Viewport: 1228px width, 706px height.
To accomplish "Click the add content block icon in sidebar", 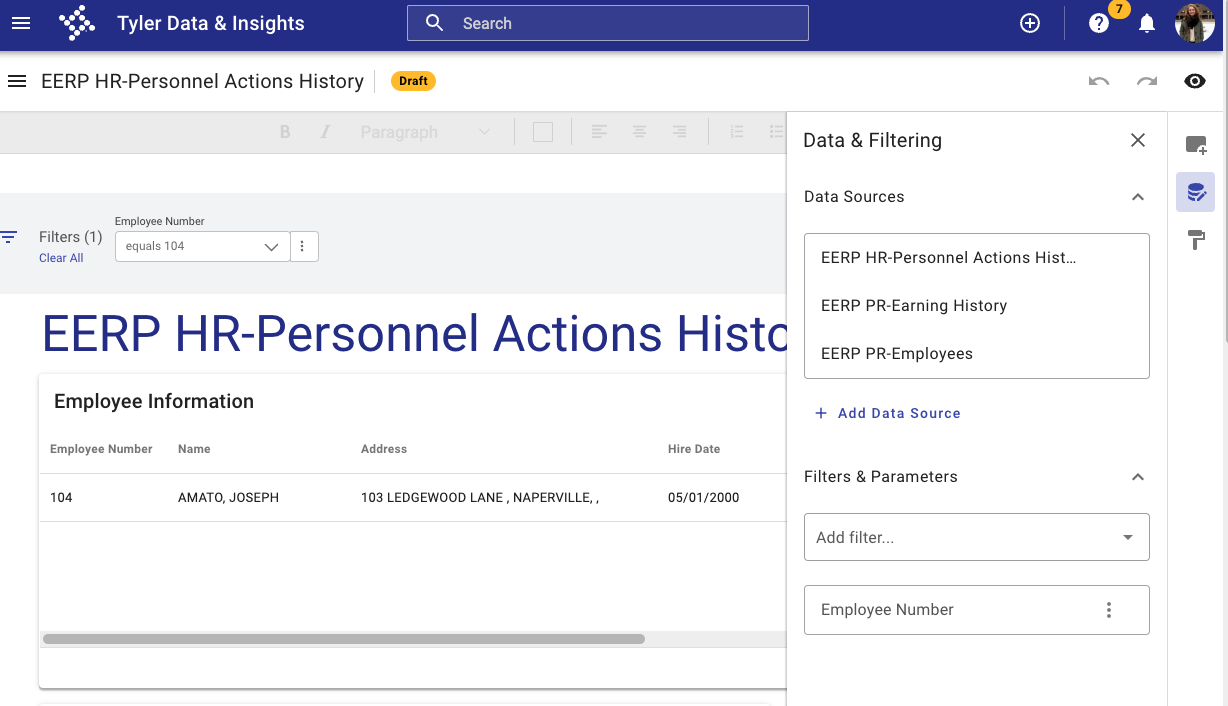I will coord(1196,145).
